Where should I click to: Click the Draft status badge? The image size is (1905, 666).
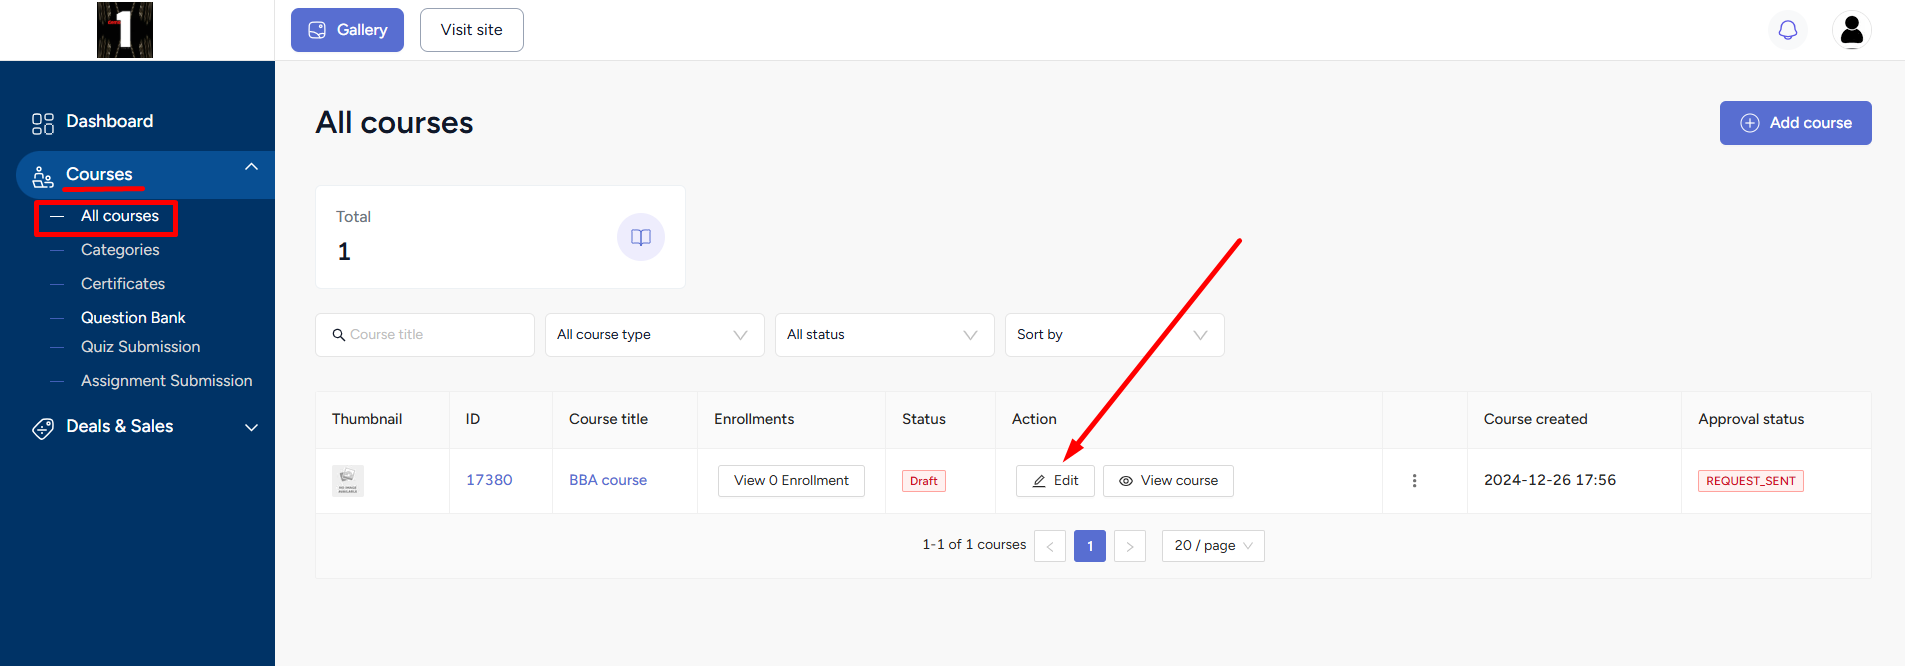point(924,481)
